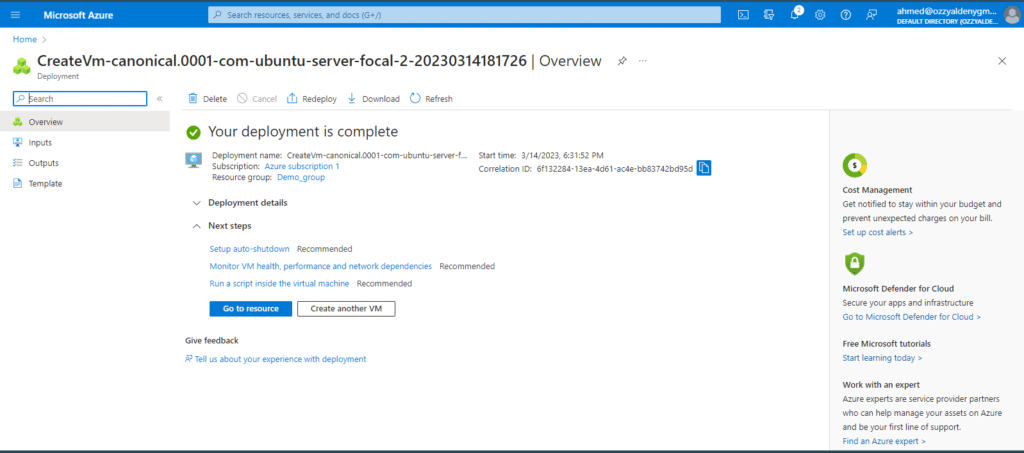The image size is (1024, 453).
Task: Click the deployment cubes icon in header
Action: click(x=22, y=66)
